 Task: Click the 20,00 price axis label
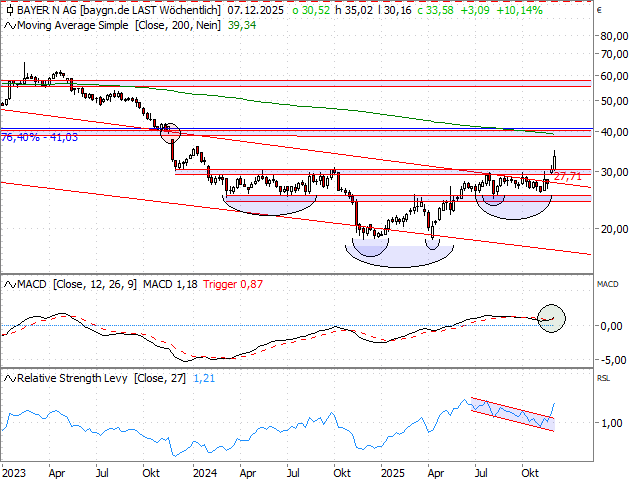(x=614, y=229)
